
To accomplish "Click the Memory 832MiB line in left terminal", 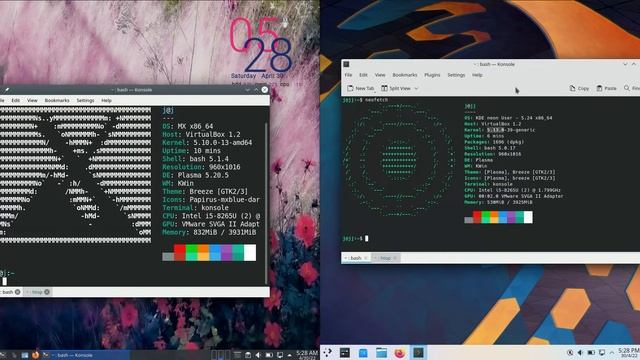I will point(209,232).
